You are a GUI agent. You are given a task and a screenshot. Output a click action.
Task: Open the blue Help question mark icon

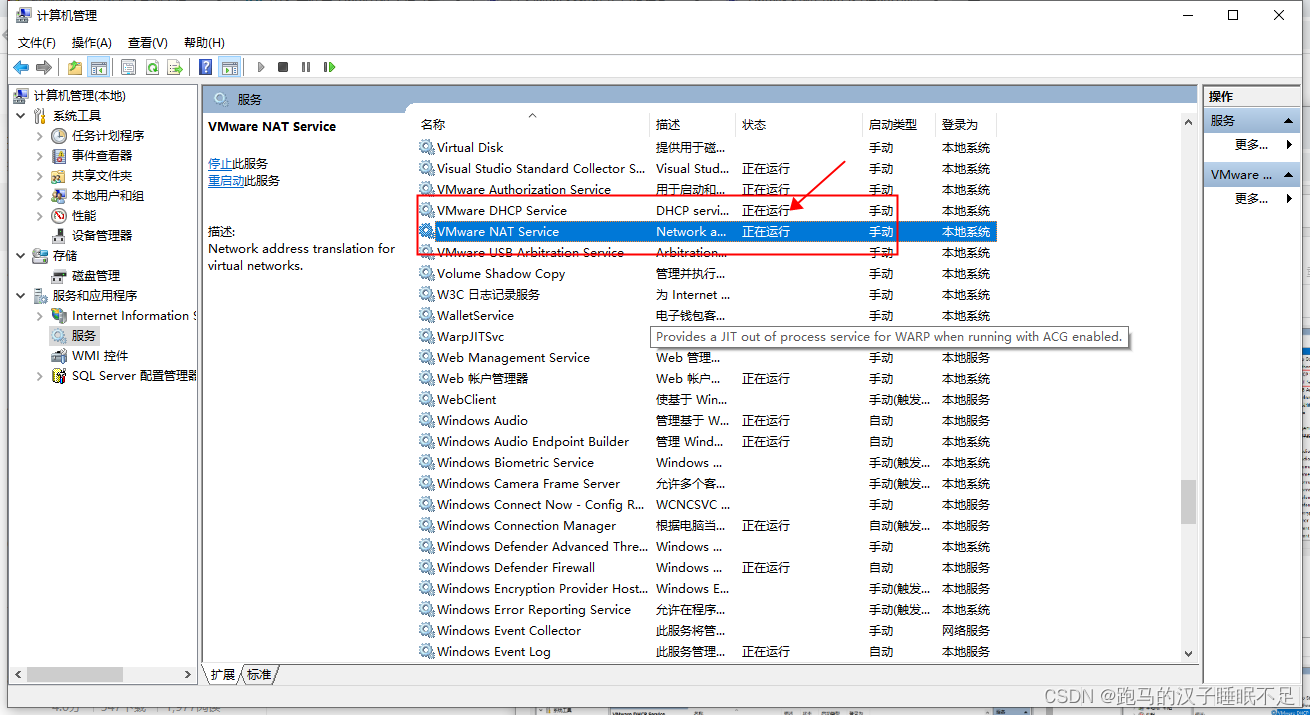pos(206,67)
